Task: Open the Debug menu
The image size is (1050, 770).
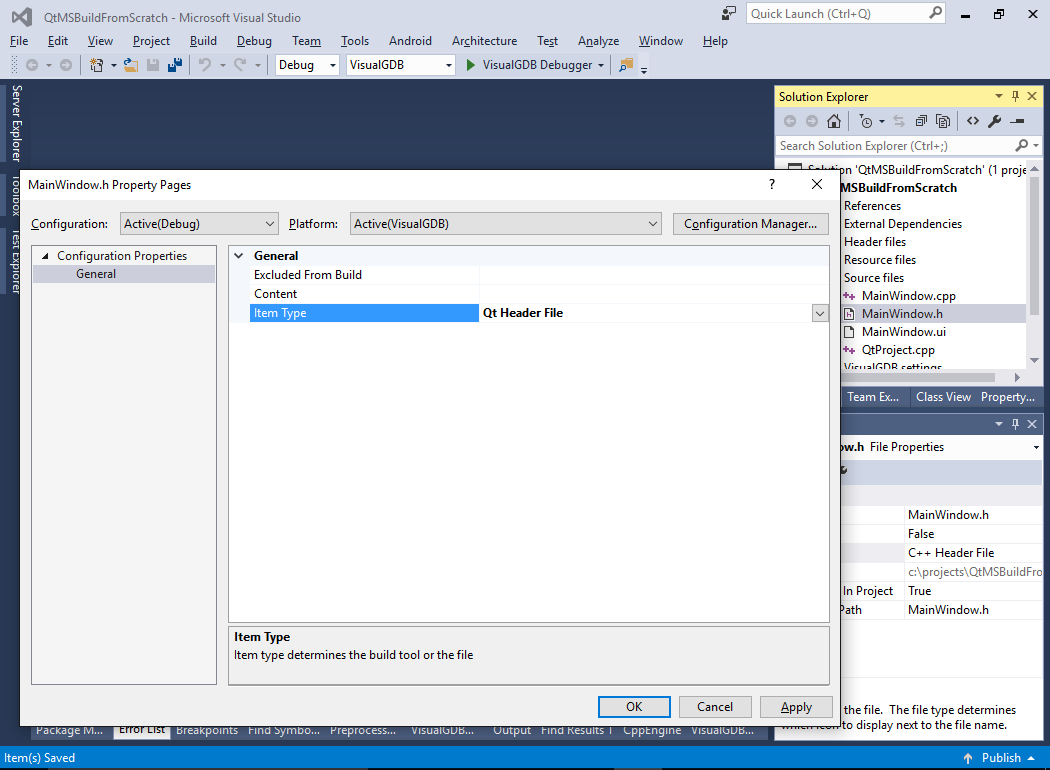Action: click(x=254, y=41)
